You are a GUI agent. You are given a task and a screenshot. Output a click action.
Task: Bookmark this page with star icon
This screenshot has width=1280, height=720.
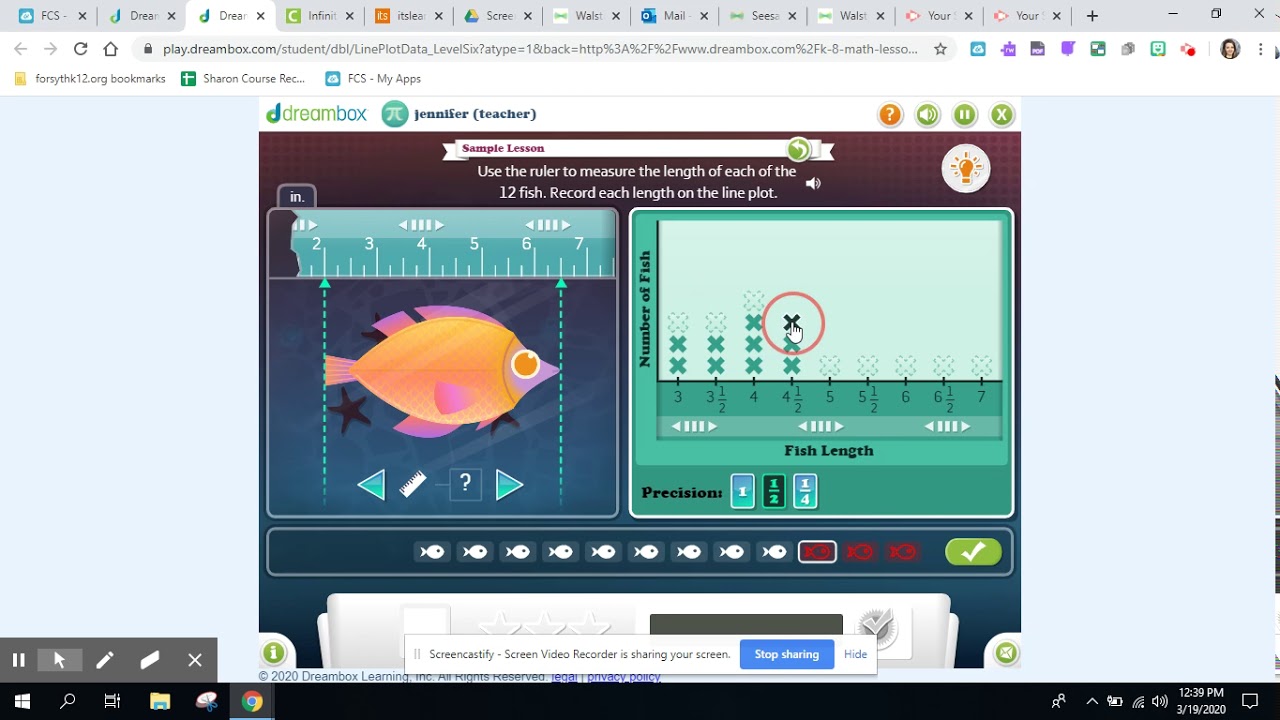[x=940, y=49]
